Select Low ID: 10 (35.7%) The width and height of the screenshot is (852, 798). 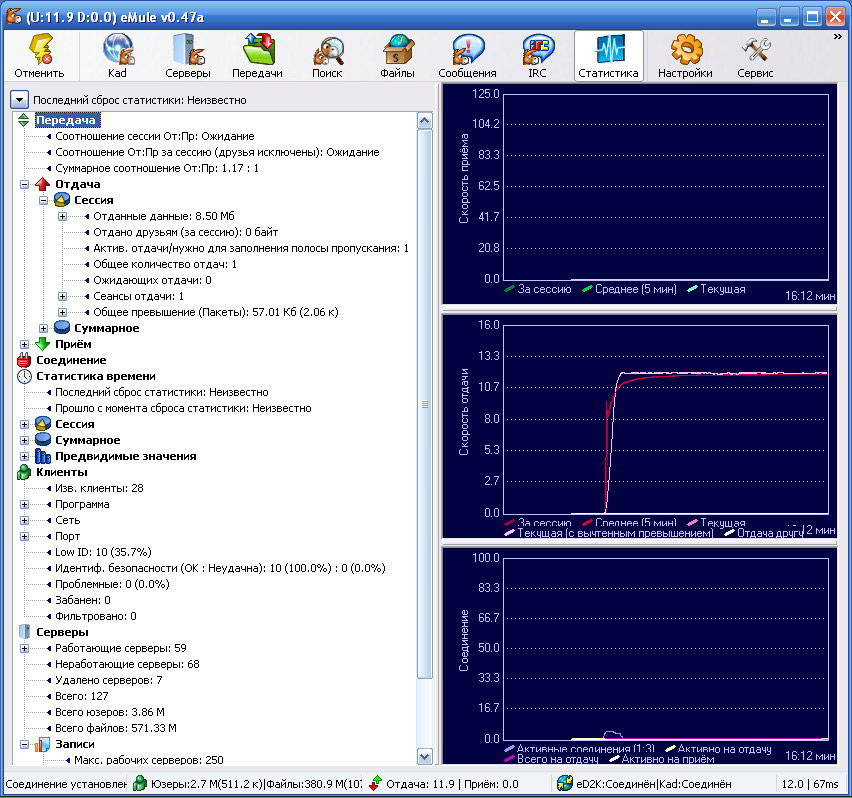pyautogui.click(x=103, y=552)
